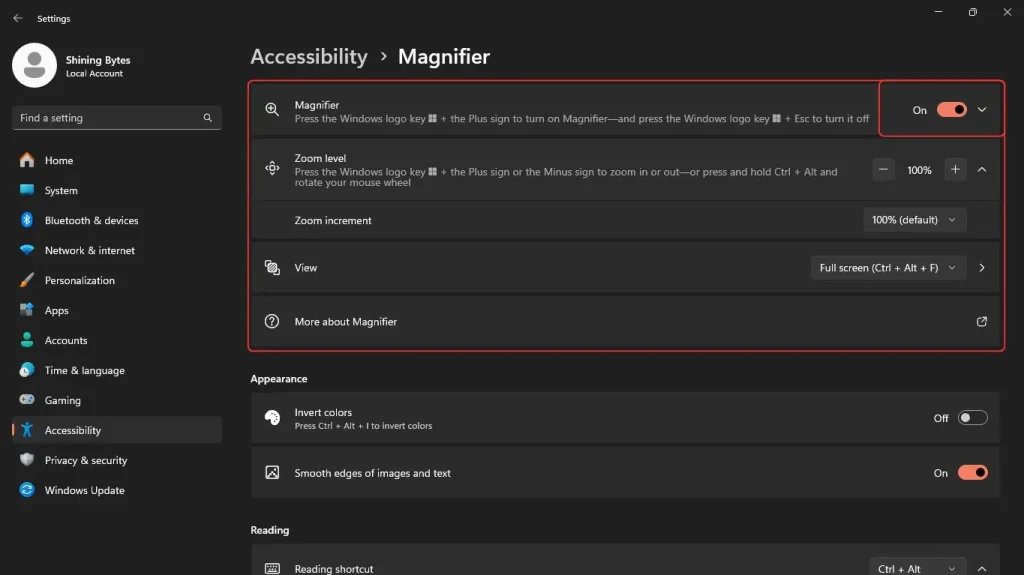The height and width of the screenshot is (575, 1024).
Task: Open the View mode dropdown
Action: [888, 268]
